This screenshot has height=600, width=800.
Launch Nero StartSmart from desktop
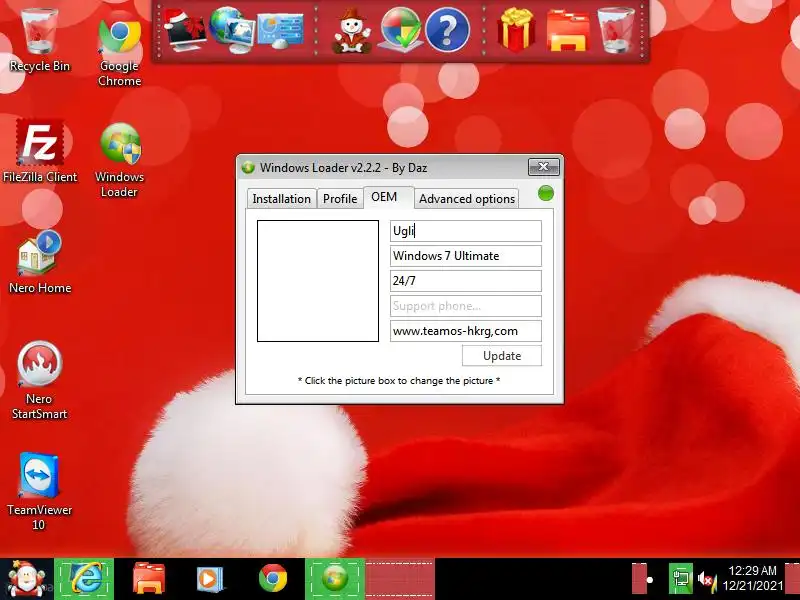39,380
